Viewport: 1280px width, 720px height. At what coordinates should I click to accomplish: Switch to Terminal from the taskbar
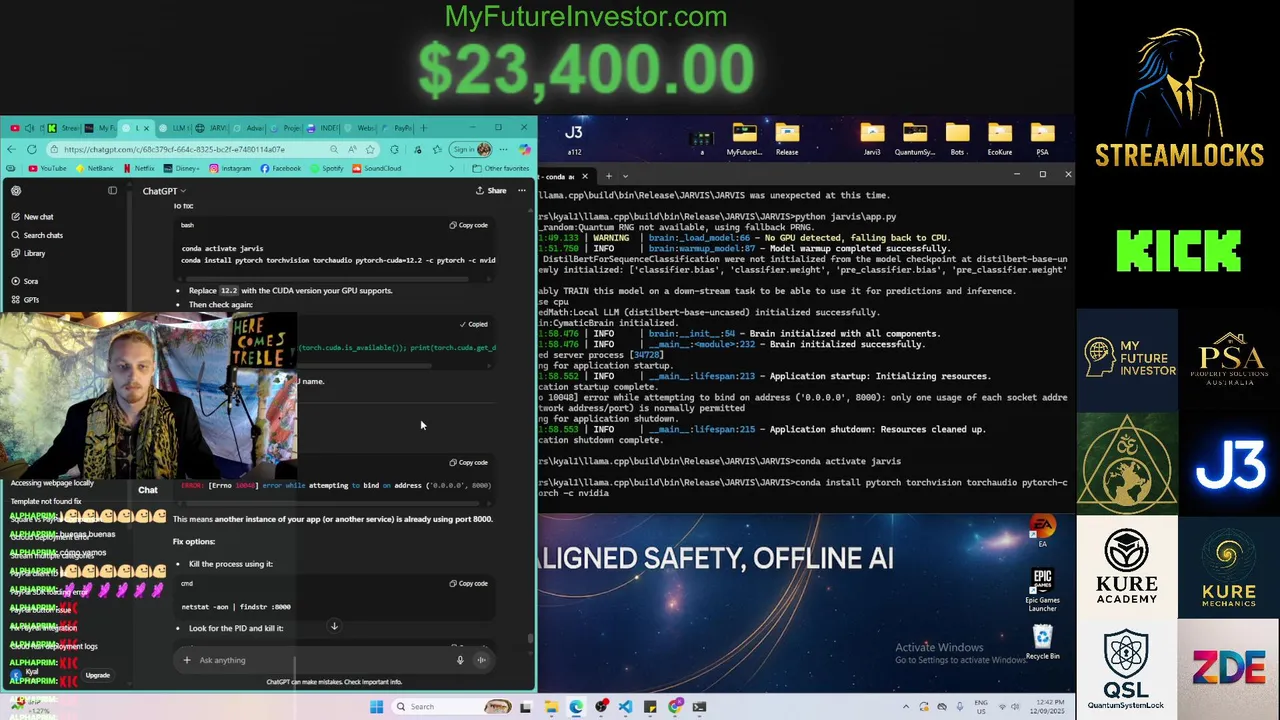coord(699,707)
